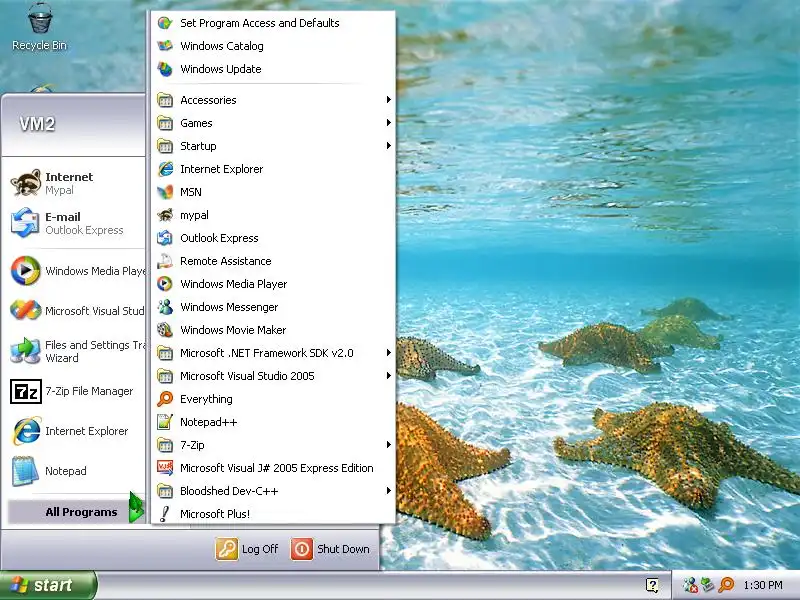The height and width of the screenshot is (600, 800).
Task: Click the Remote Assistance label text
Action: [226, 261]
